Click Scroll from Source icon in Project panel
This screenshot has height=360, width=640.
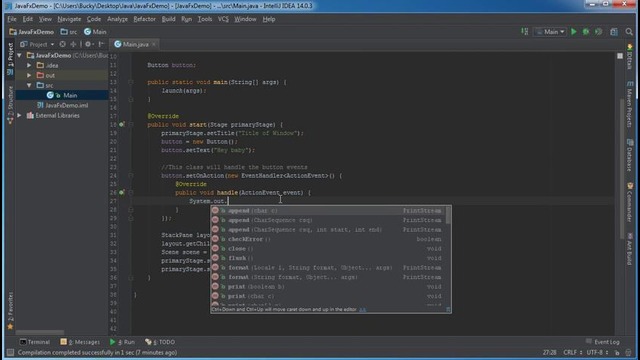tap(62, 44)
